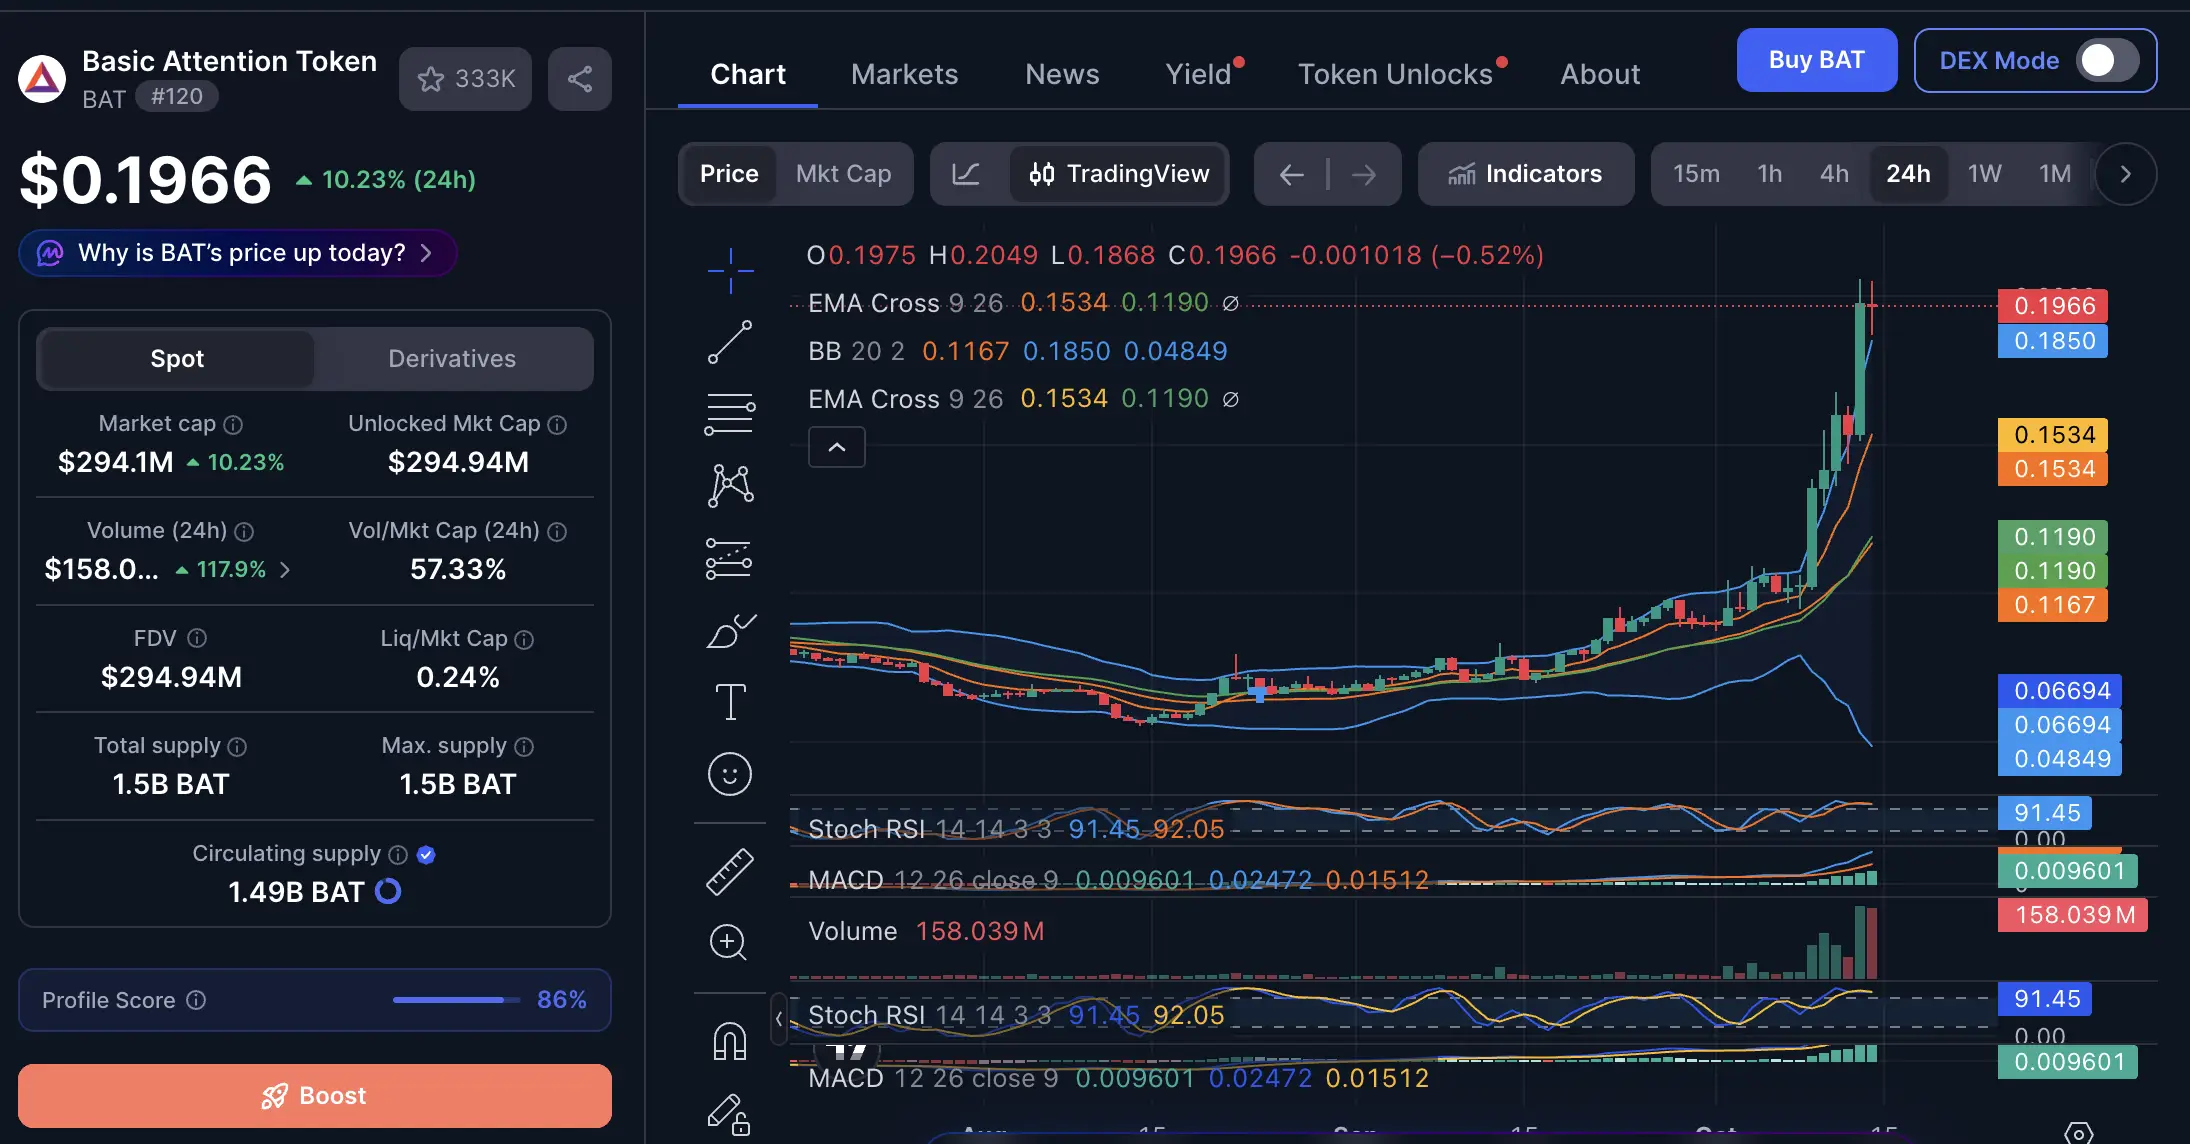Add BAT to watchlist star 333K
This screenshot has width=2190, height=1144.
[465, 79]
